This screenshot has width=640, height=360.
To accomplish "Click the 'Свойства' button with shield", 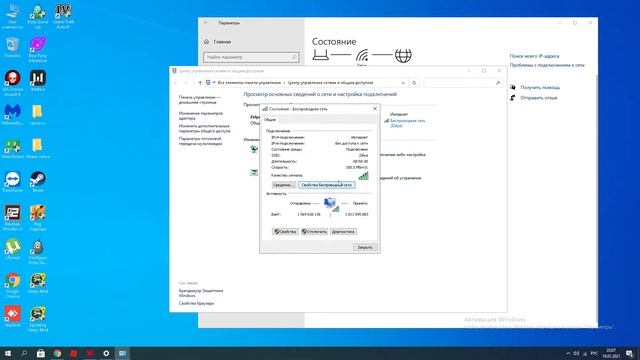I will click(x=285, y=231).
